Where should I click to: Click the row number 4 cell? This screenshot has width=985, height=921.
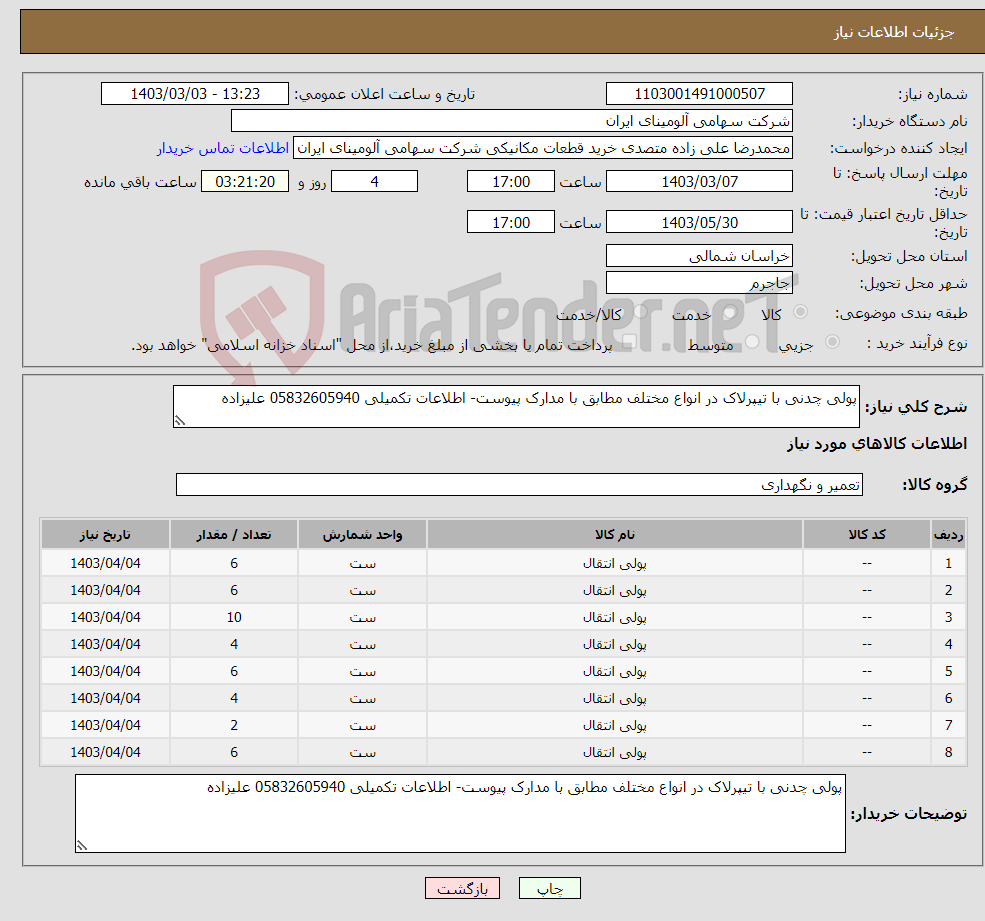point(949,645)
